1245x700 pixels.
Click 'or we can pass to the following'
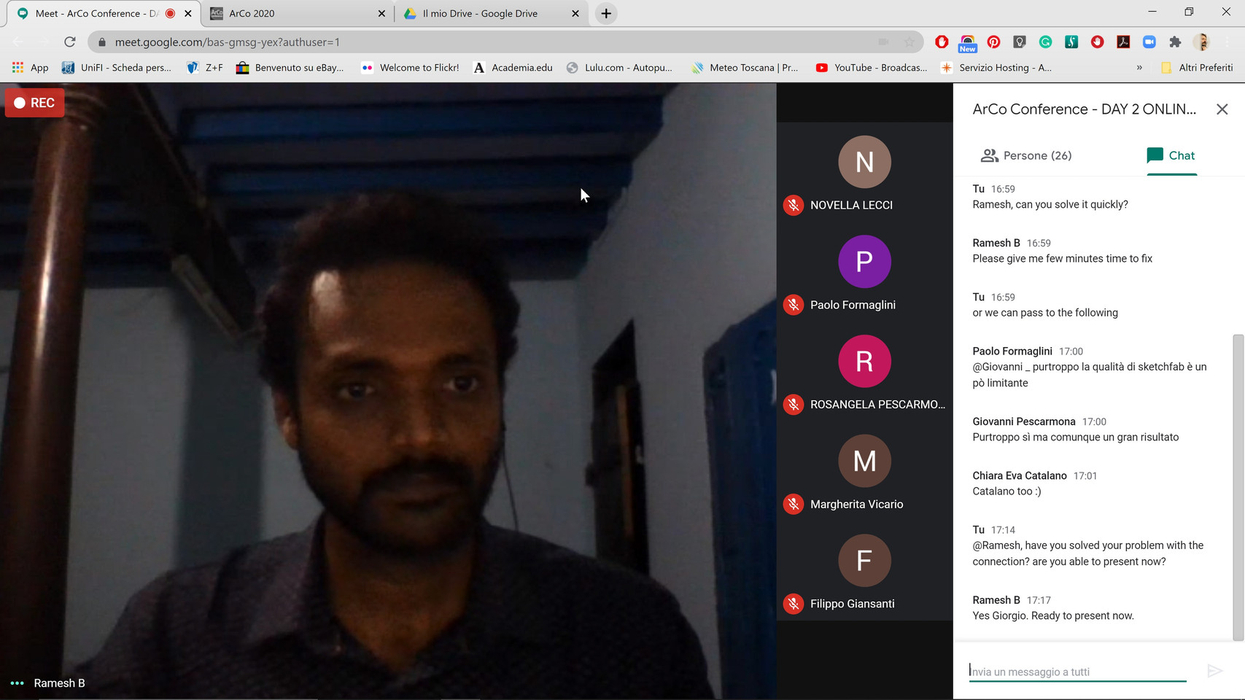(x=1045, y=313)
